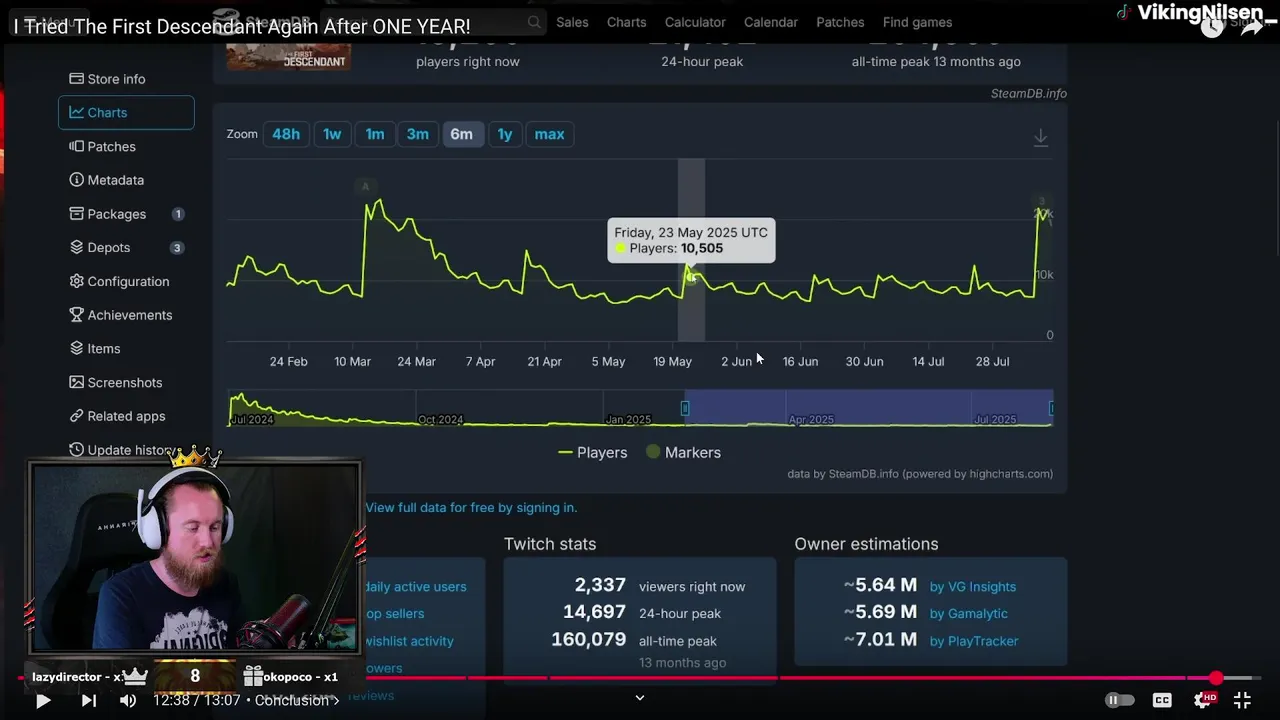Click the SteamDB search magnifier icon
Screen dimensions: 1280x720
(534, 22)
